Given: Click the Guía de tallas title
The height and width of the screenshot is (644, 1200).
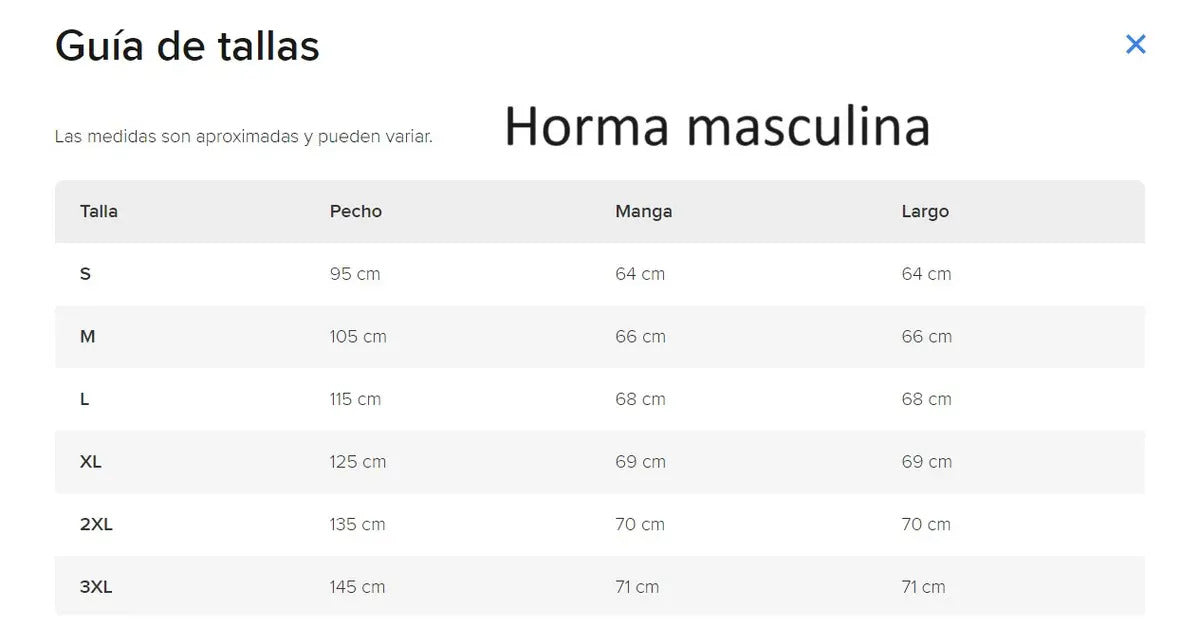Looking at the screenshot, I should click(187, 46).
